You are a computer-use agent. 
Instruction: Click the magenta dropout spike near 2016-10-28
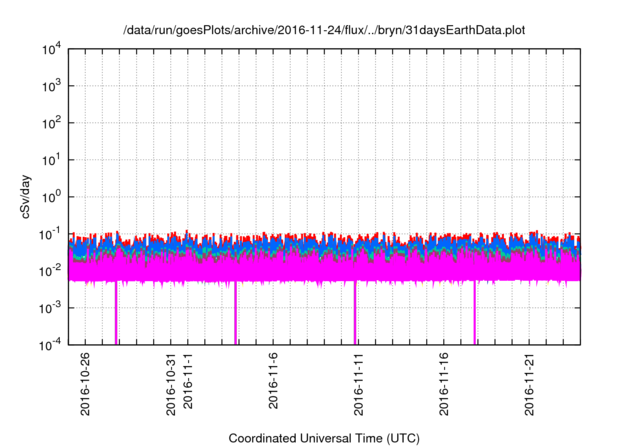coord(116,313)
